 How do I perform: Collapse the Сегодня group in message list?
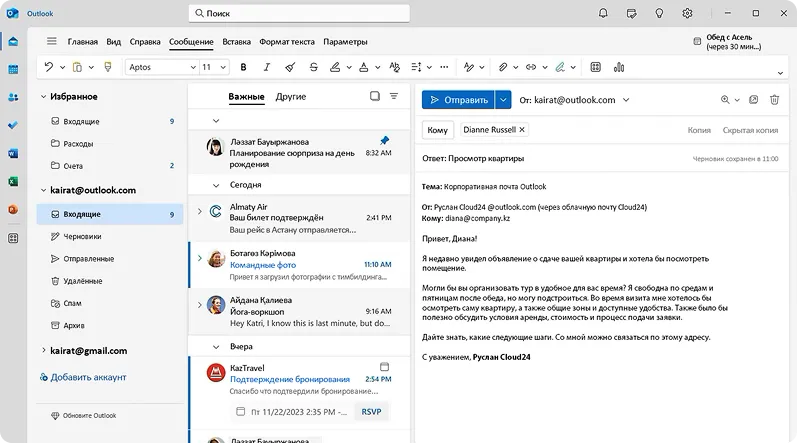pyautogui.click(x=216, y=185)
